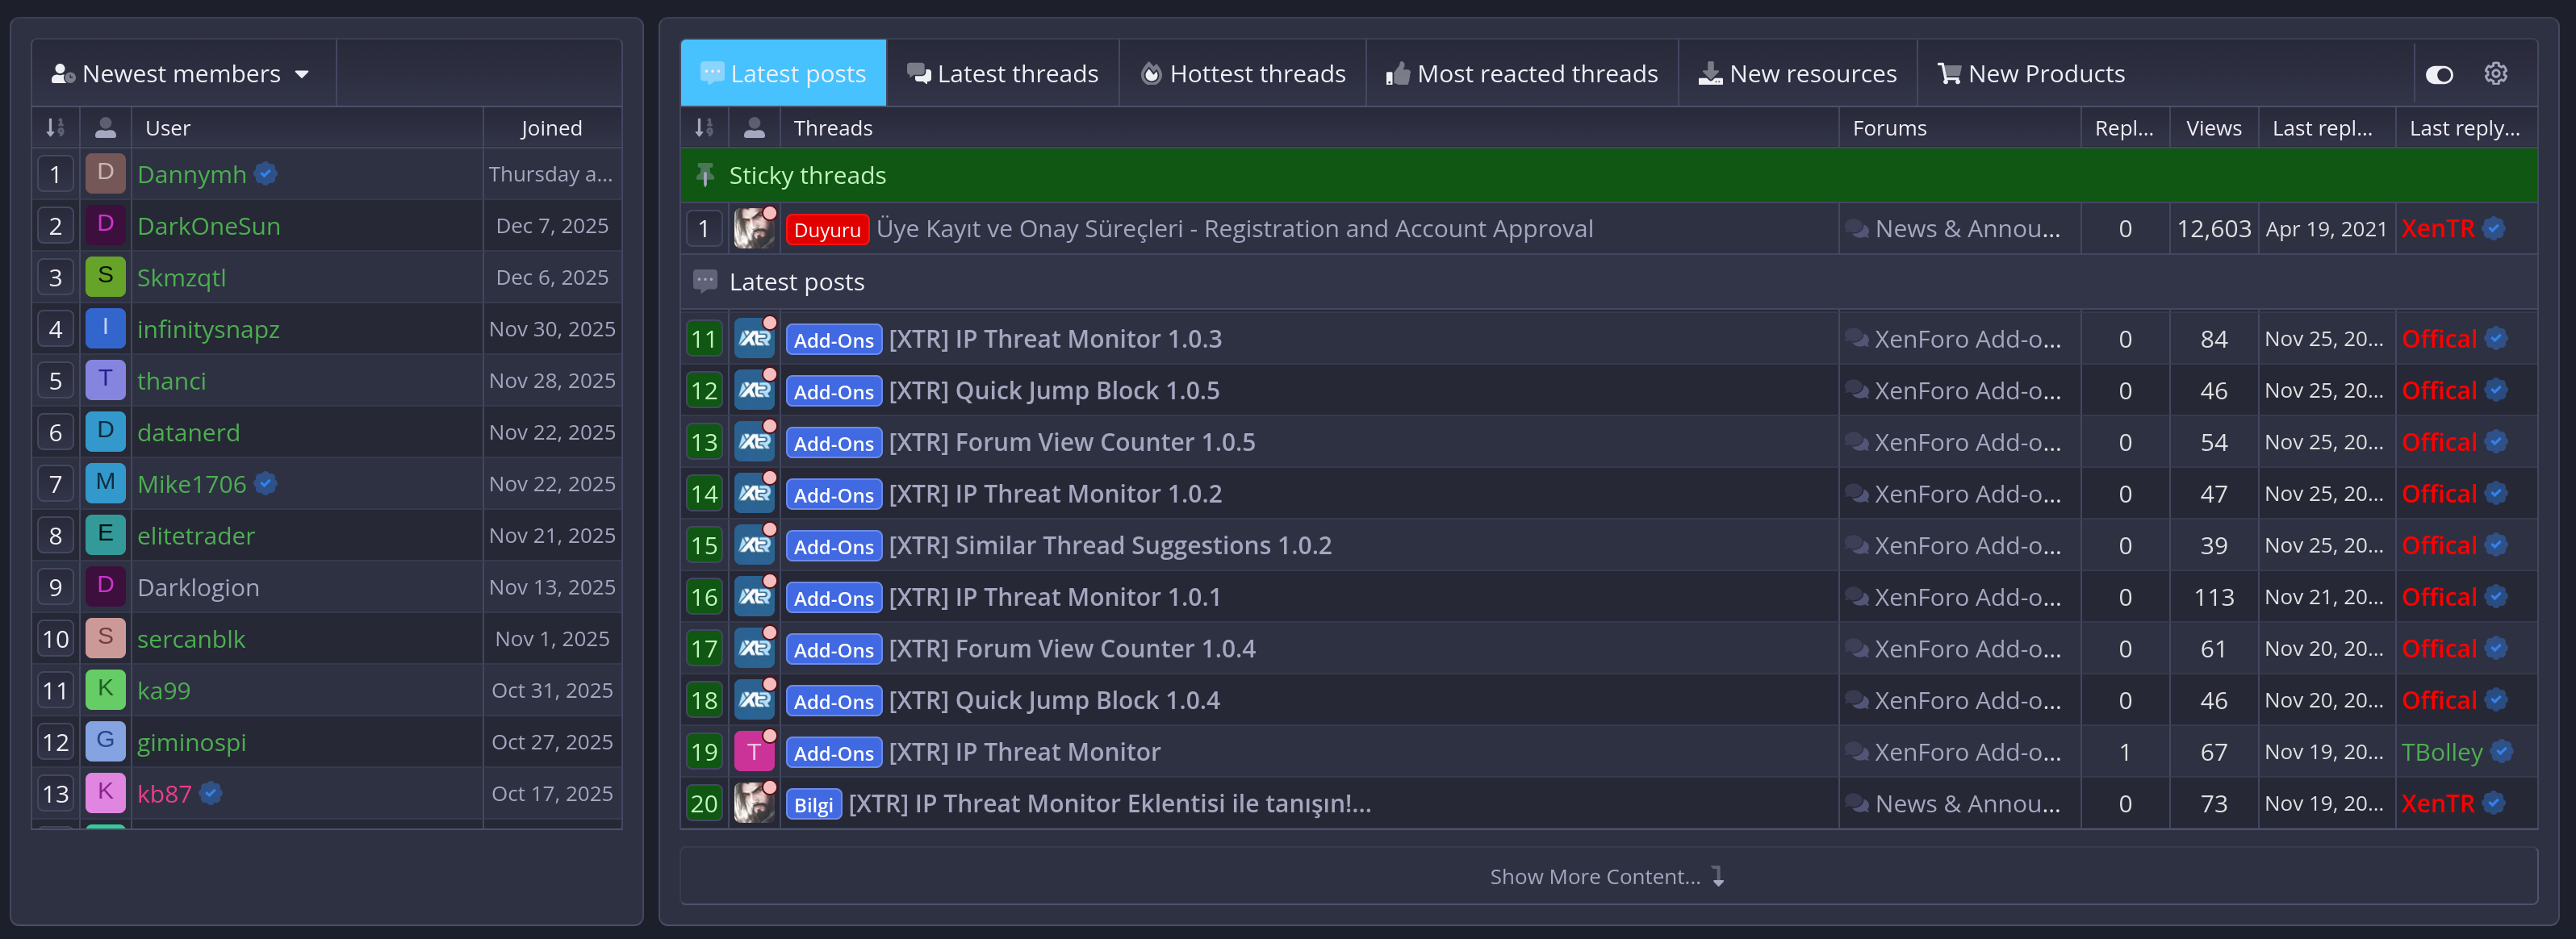Open Dannymh member profile link
2576x939 pixels.
point(191,173)
